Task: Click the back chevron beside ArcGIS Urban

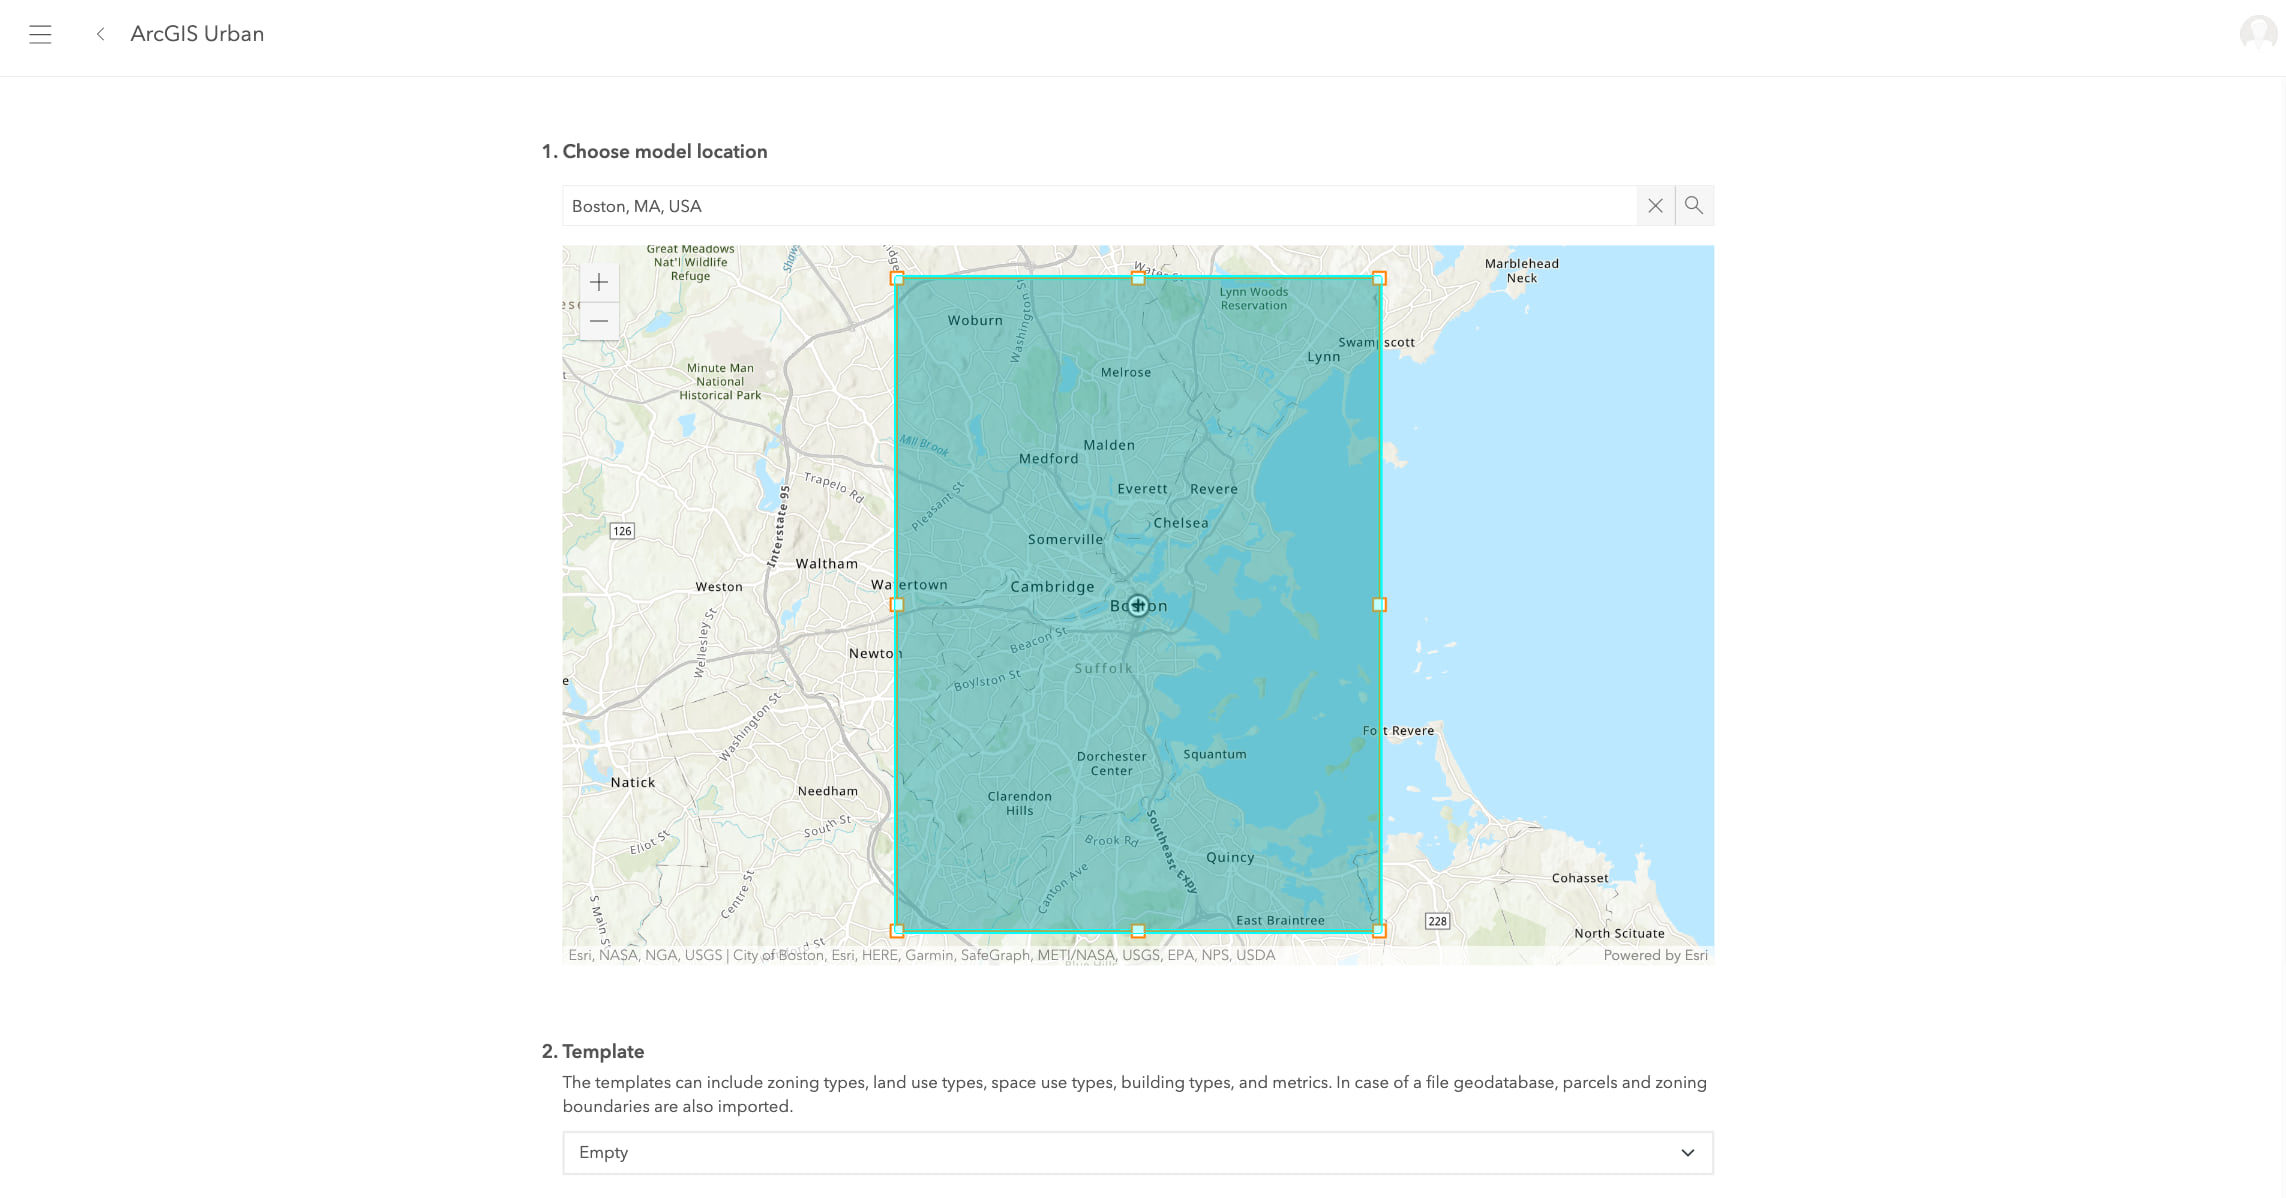Action: pyautogui.click(x=101, y=33)
